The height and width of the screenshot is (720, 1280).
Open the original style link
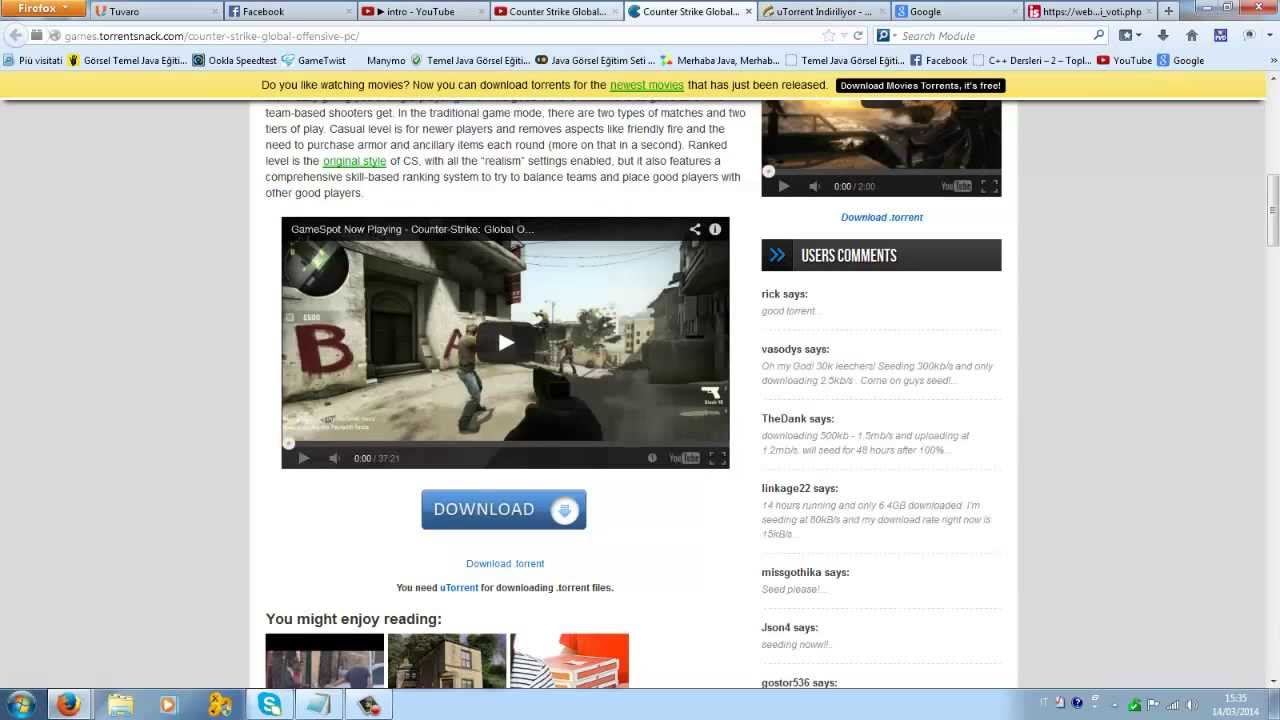pos(354,161)
